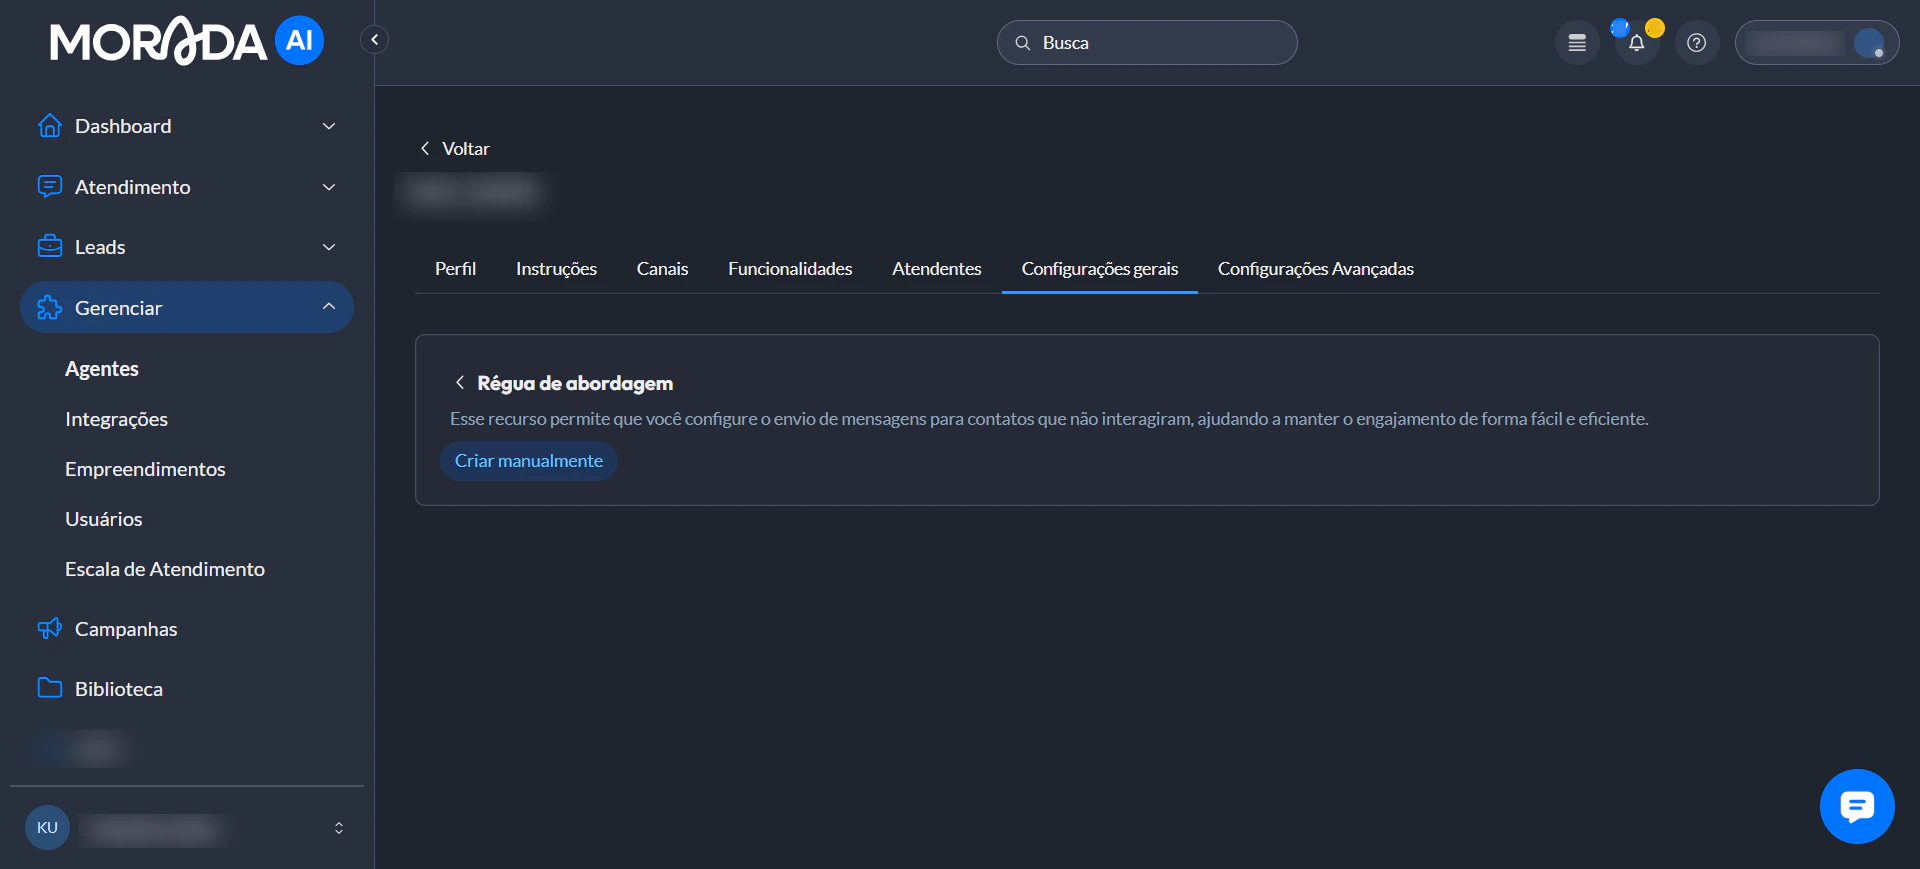Open Agentes in the sidebar
Screen dimensions: 1920x869
tap(102, 369)
